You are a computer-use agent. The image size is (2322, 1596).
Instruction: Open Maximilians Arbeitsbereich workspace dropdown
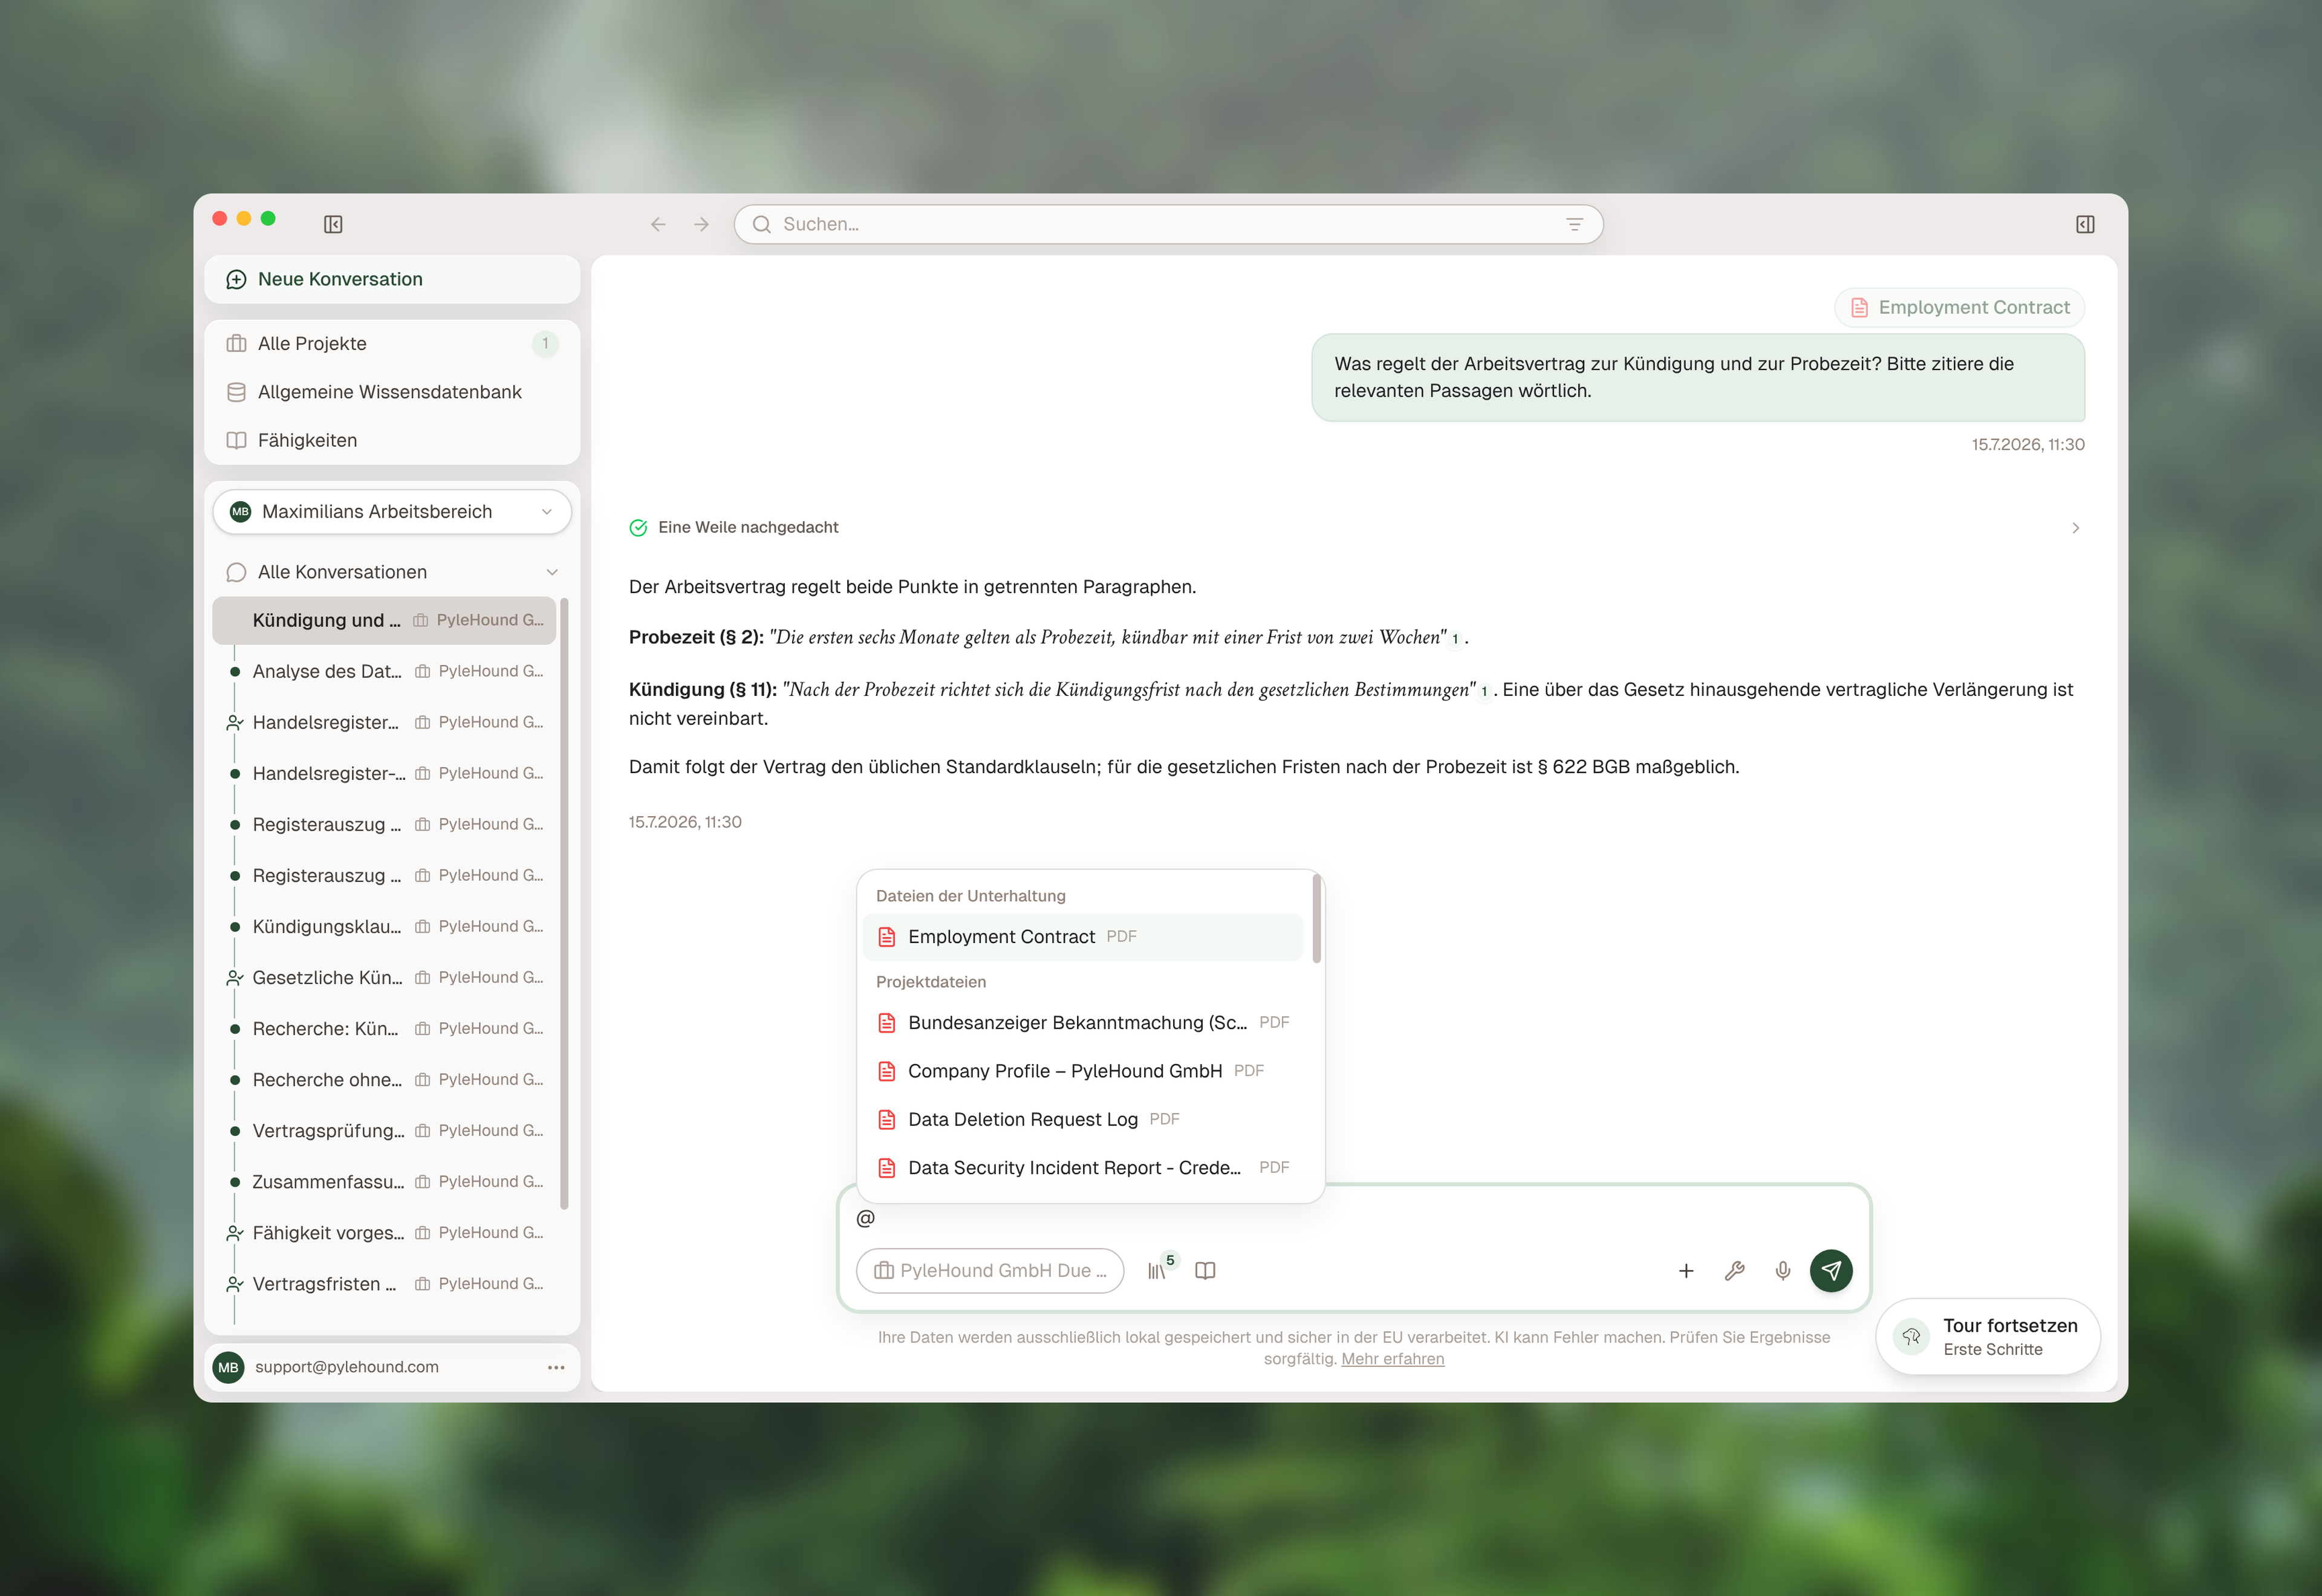pos(392,511)
